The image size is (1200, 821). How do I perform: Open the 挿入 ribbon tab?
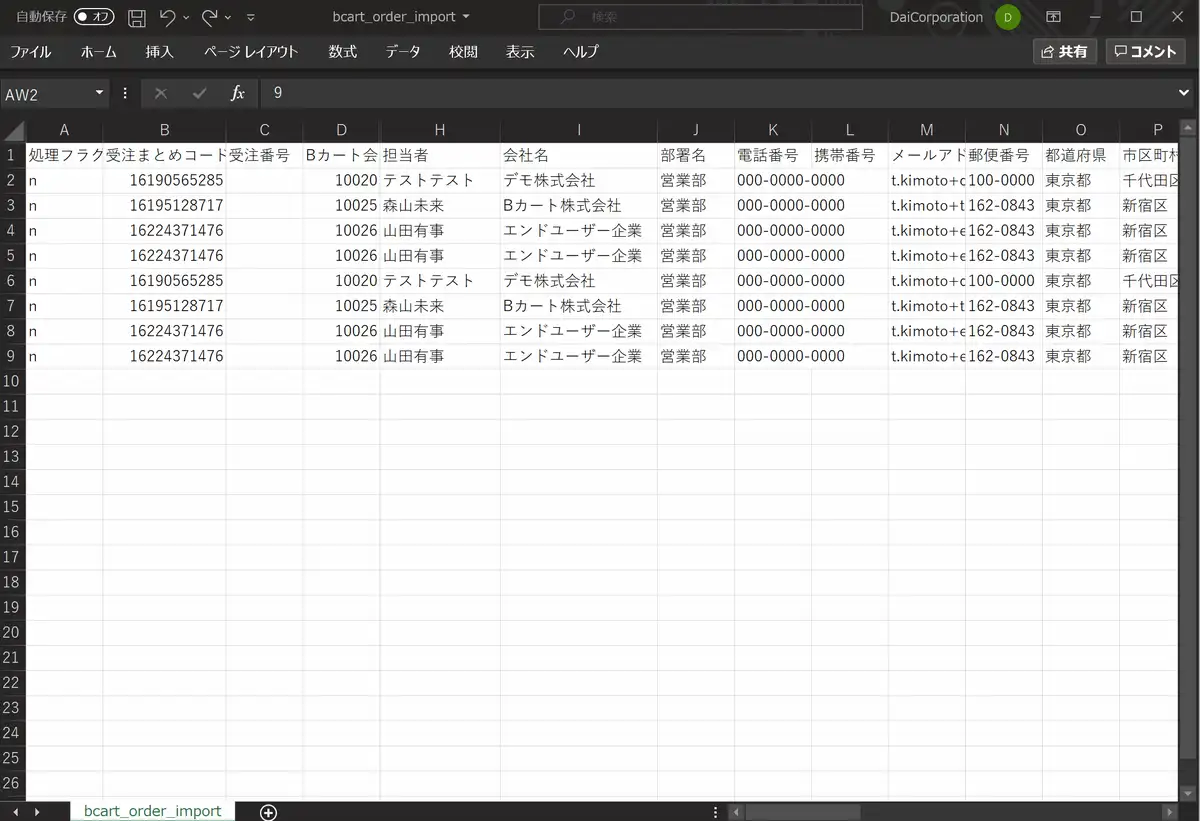click(159, 52)
